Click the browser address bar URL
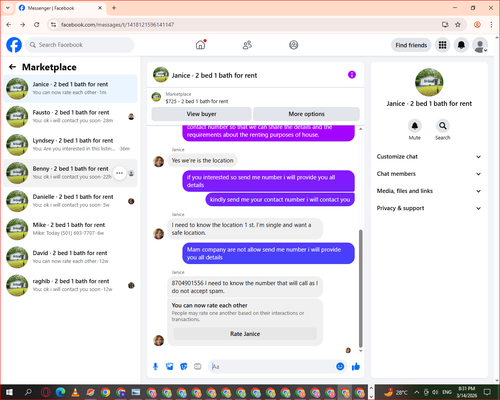 click(117, 25)
